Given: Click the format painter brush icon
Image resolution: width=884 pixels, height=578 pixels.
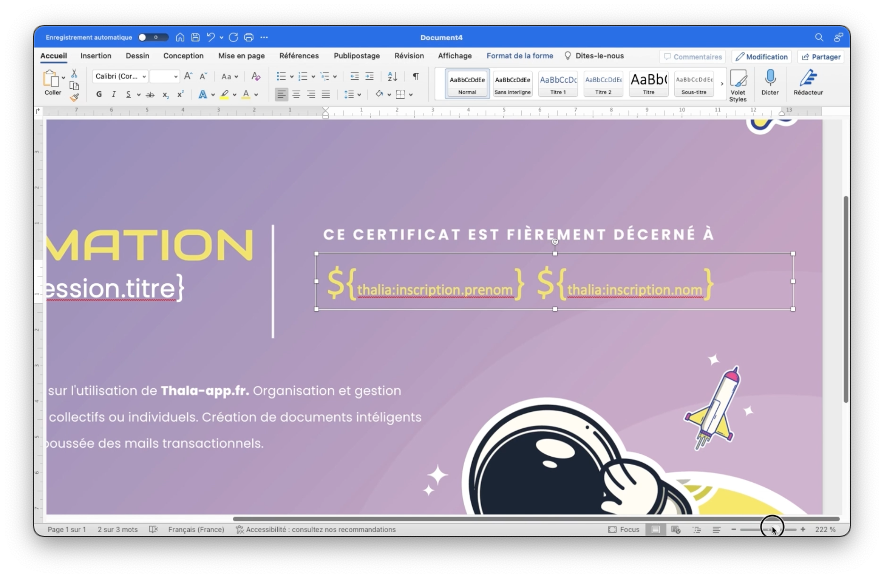Looking at the screenshot, I should 74,97.
